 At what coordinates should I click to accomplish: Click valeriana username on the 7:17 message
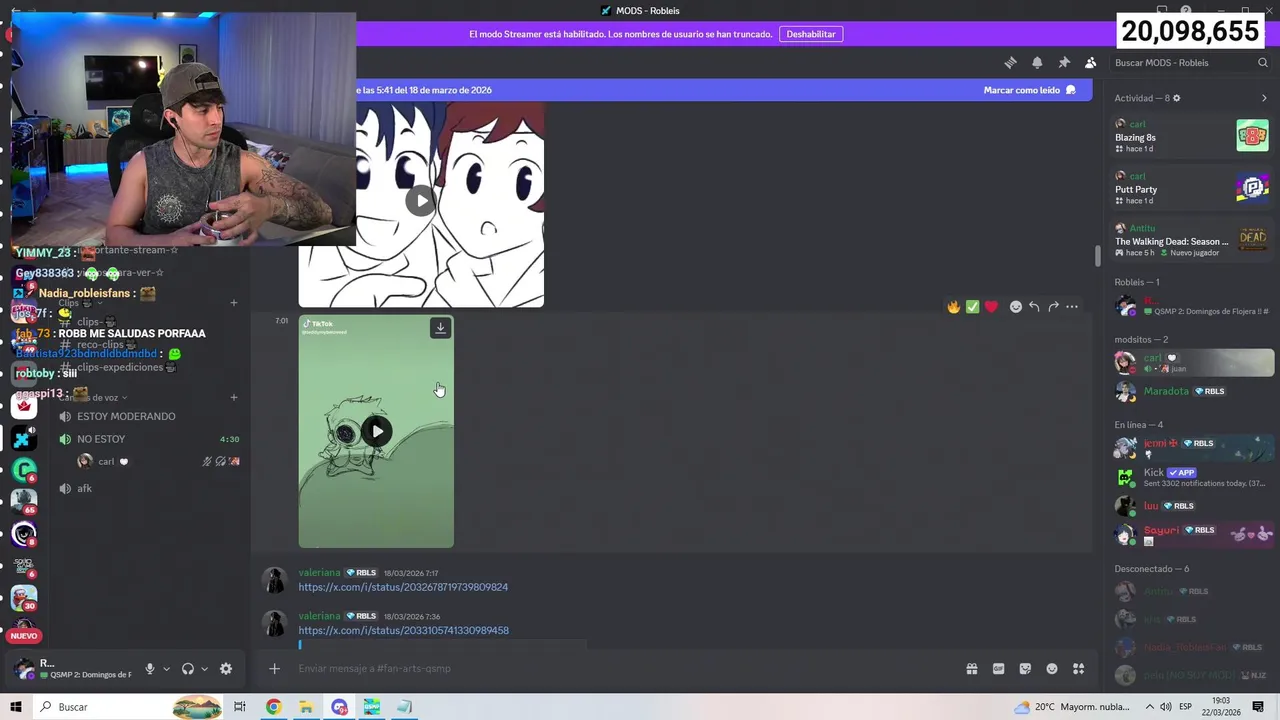(x=319, y=573)
